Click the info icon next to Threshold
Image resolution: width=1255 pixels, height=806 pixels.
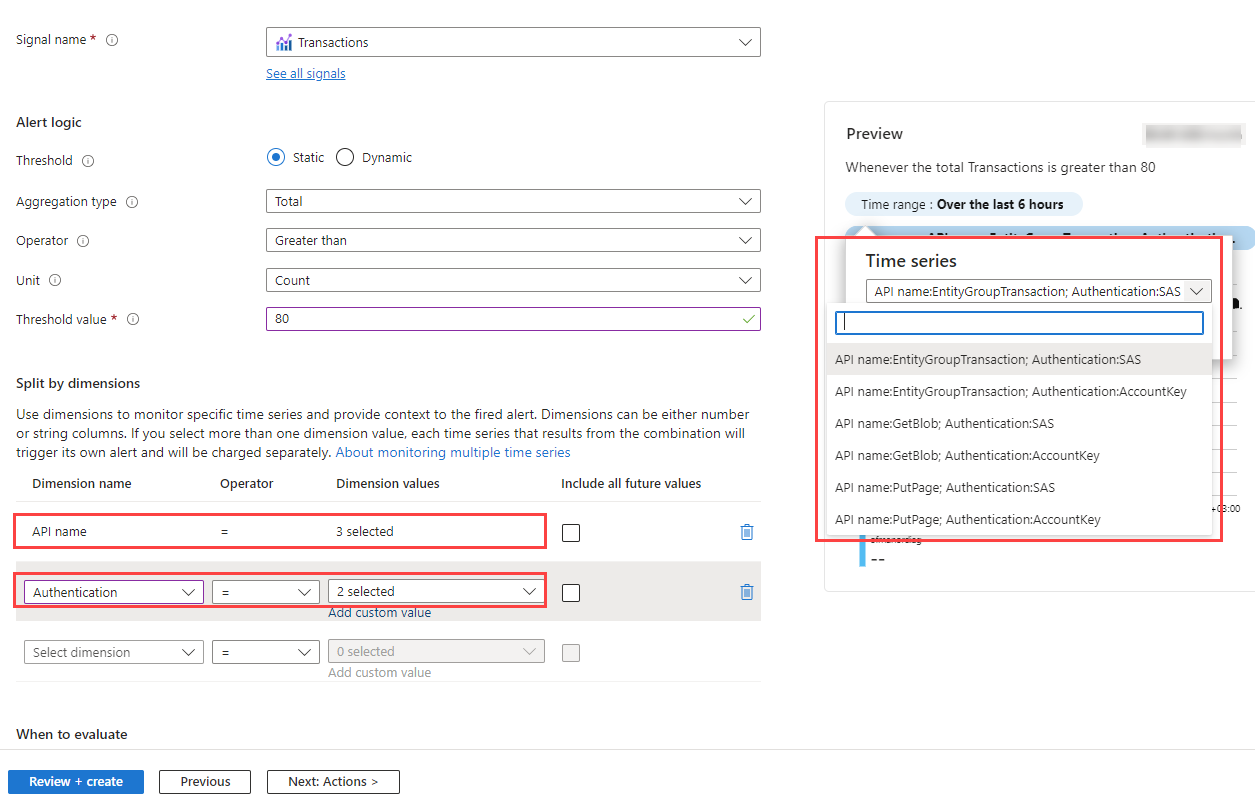(x=88, y=161)
